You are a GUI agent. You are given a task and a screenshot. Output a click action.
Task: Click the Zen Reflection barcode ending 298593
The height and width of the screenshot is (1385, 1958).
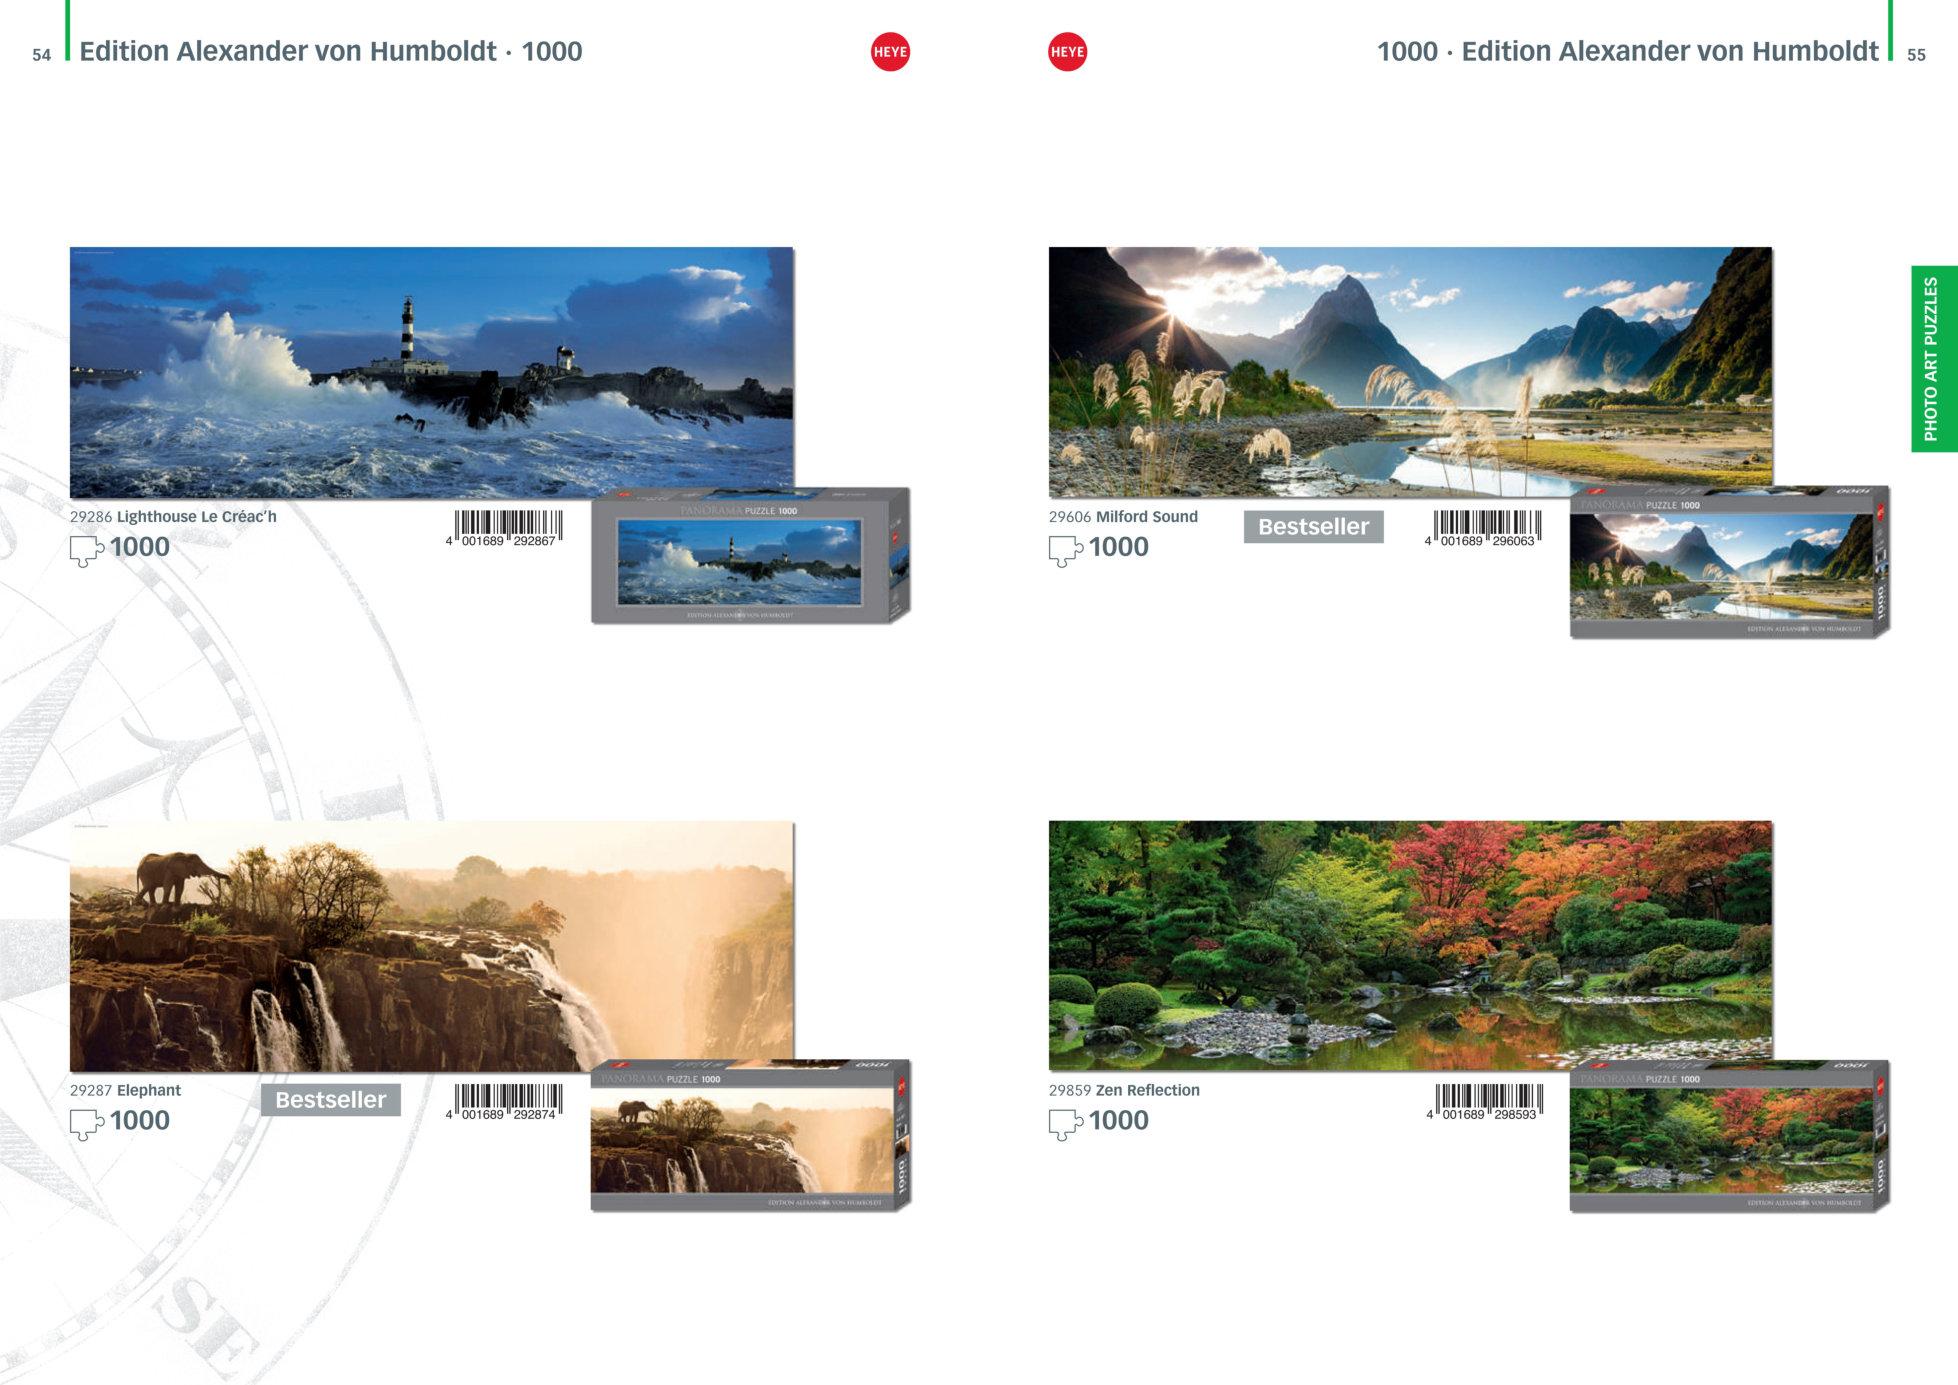coord(1488,1101)
